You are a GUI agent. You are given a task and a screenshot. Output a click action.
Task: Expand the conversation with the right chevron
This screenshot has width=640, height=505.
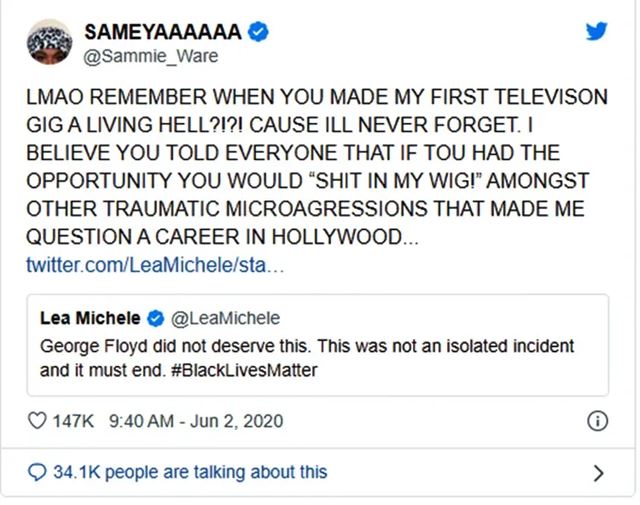[598, 472]
